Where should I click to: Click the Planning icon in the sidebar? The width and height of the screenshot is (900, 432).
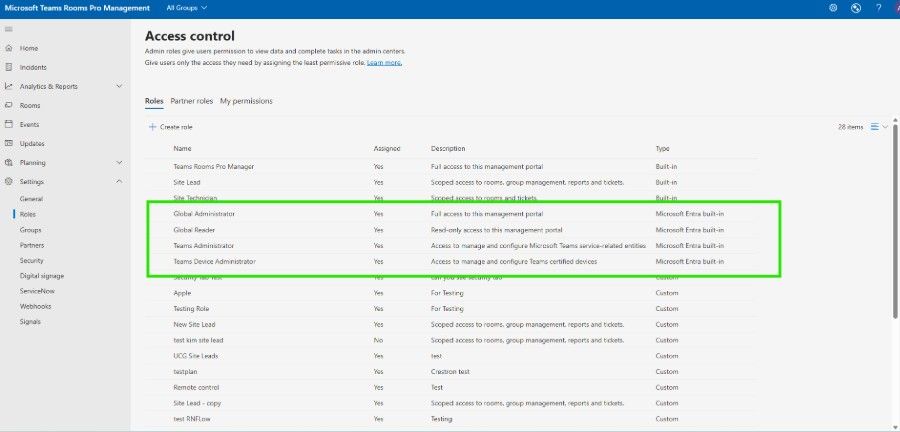[9, 162]
